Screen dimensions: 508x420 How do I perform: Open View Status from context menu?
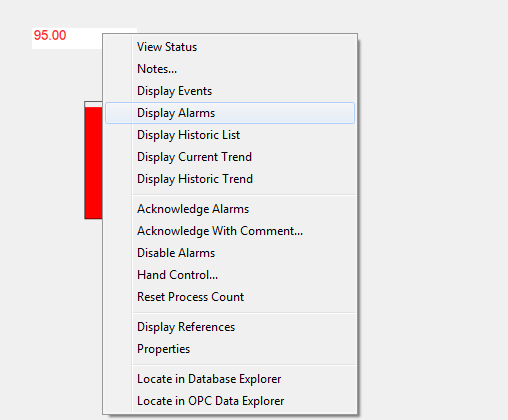pos(230,47)
